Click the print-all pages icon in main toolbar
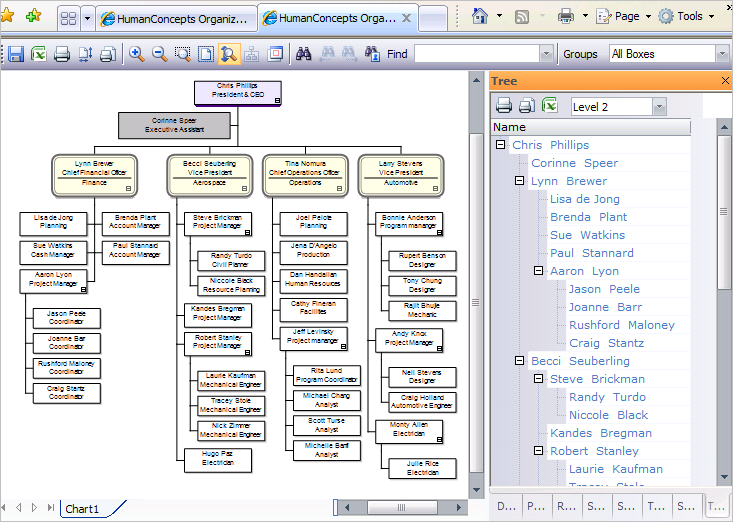 (x=108, y=54)
